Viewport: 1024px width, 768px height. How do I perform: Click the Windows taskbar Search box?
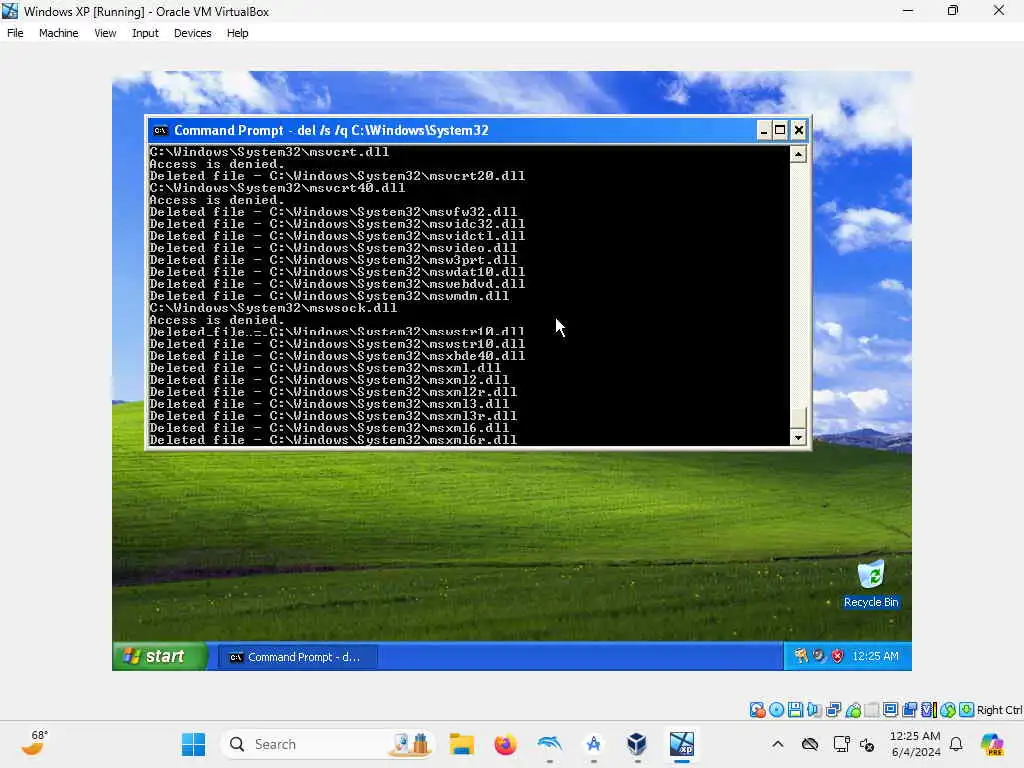tap(327, 744)
